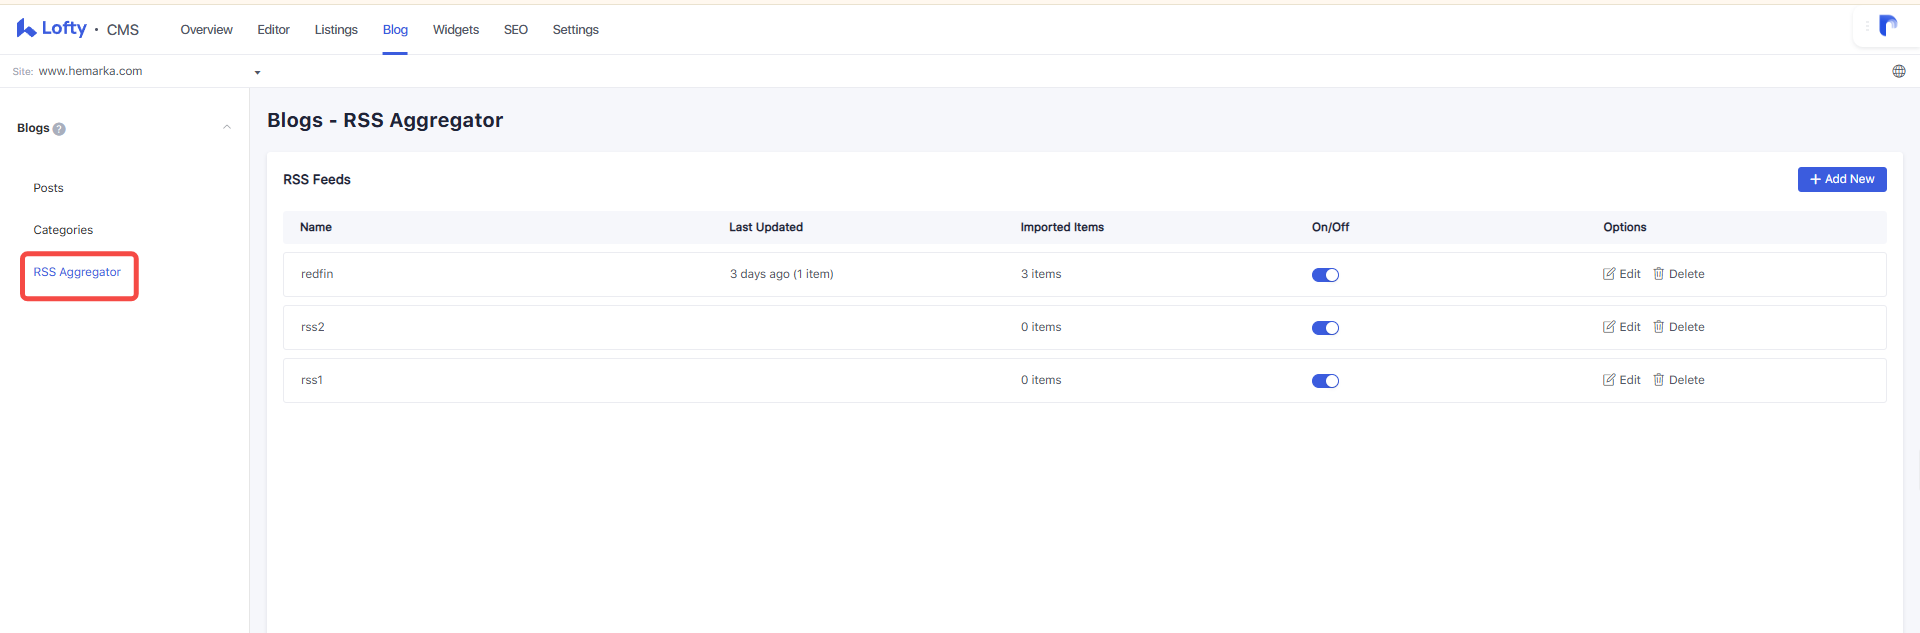The image size is (1920, 633).
Task: Open Posts in the sidebar
Action: (x=48, y=188)
